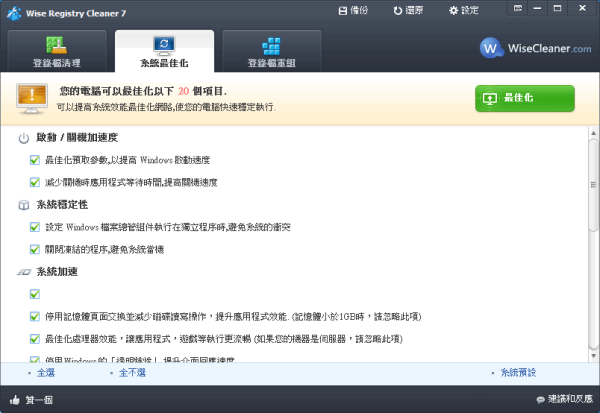Open the 設定 settings gear

coord(464,10)
